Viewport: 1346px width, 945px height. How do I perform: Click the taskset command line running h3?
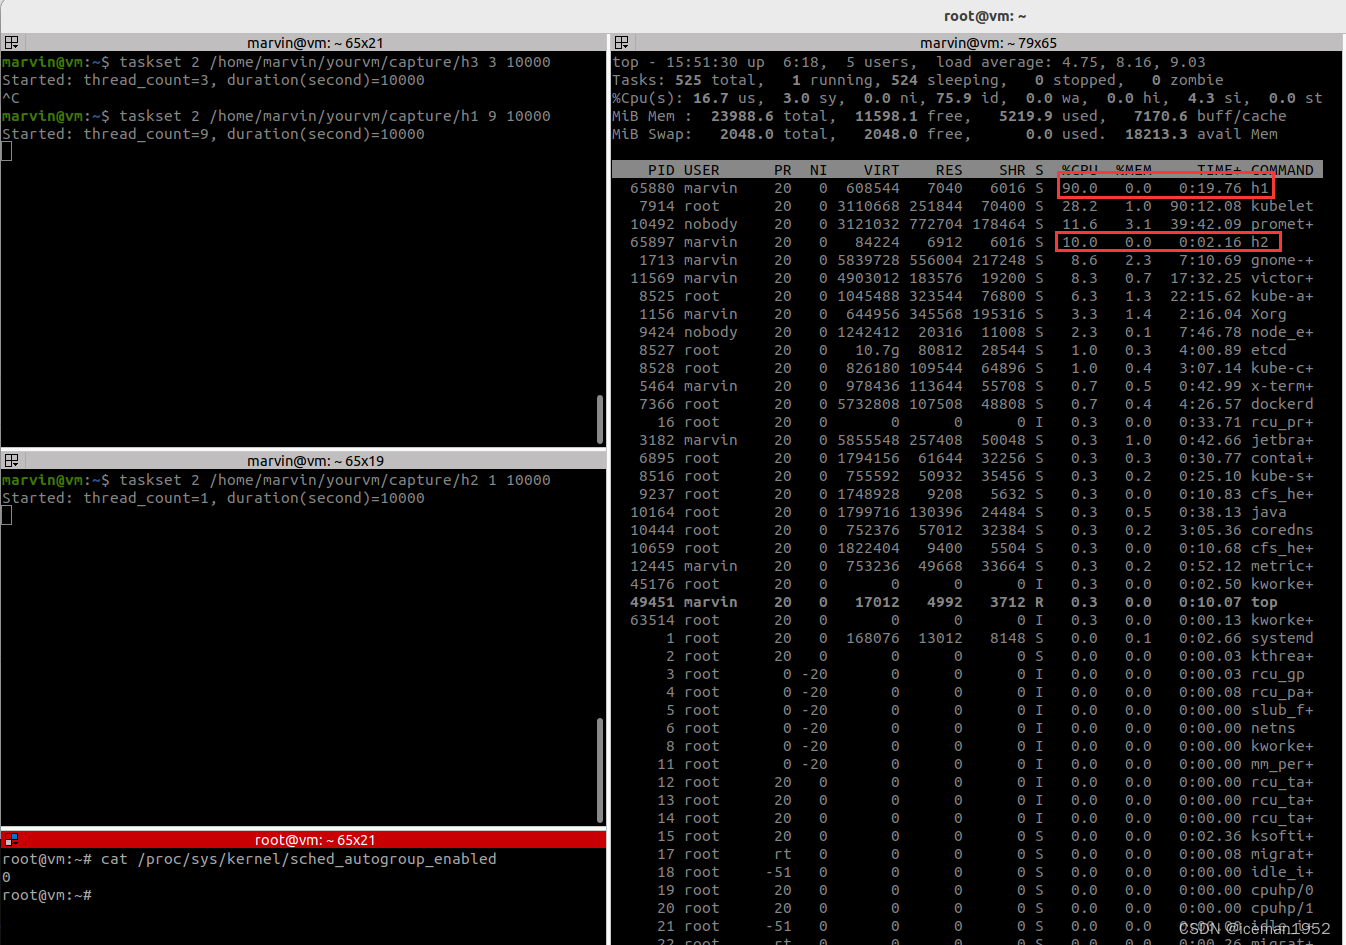335,62
